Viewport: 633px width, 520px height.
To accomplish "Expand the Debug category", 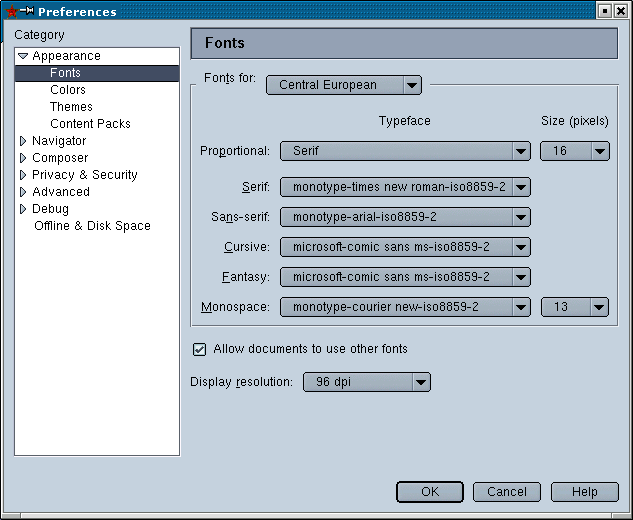I will (23, 209).
